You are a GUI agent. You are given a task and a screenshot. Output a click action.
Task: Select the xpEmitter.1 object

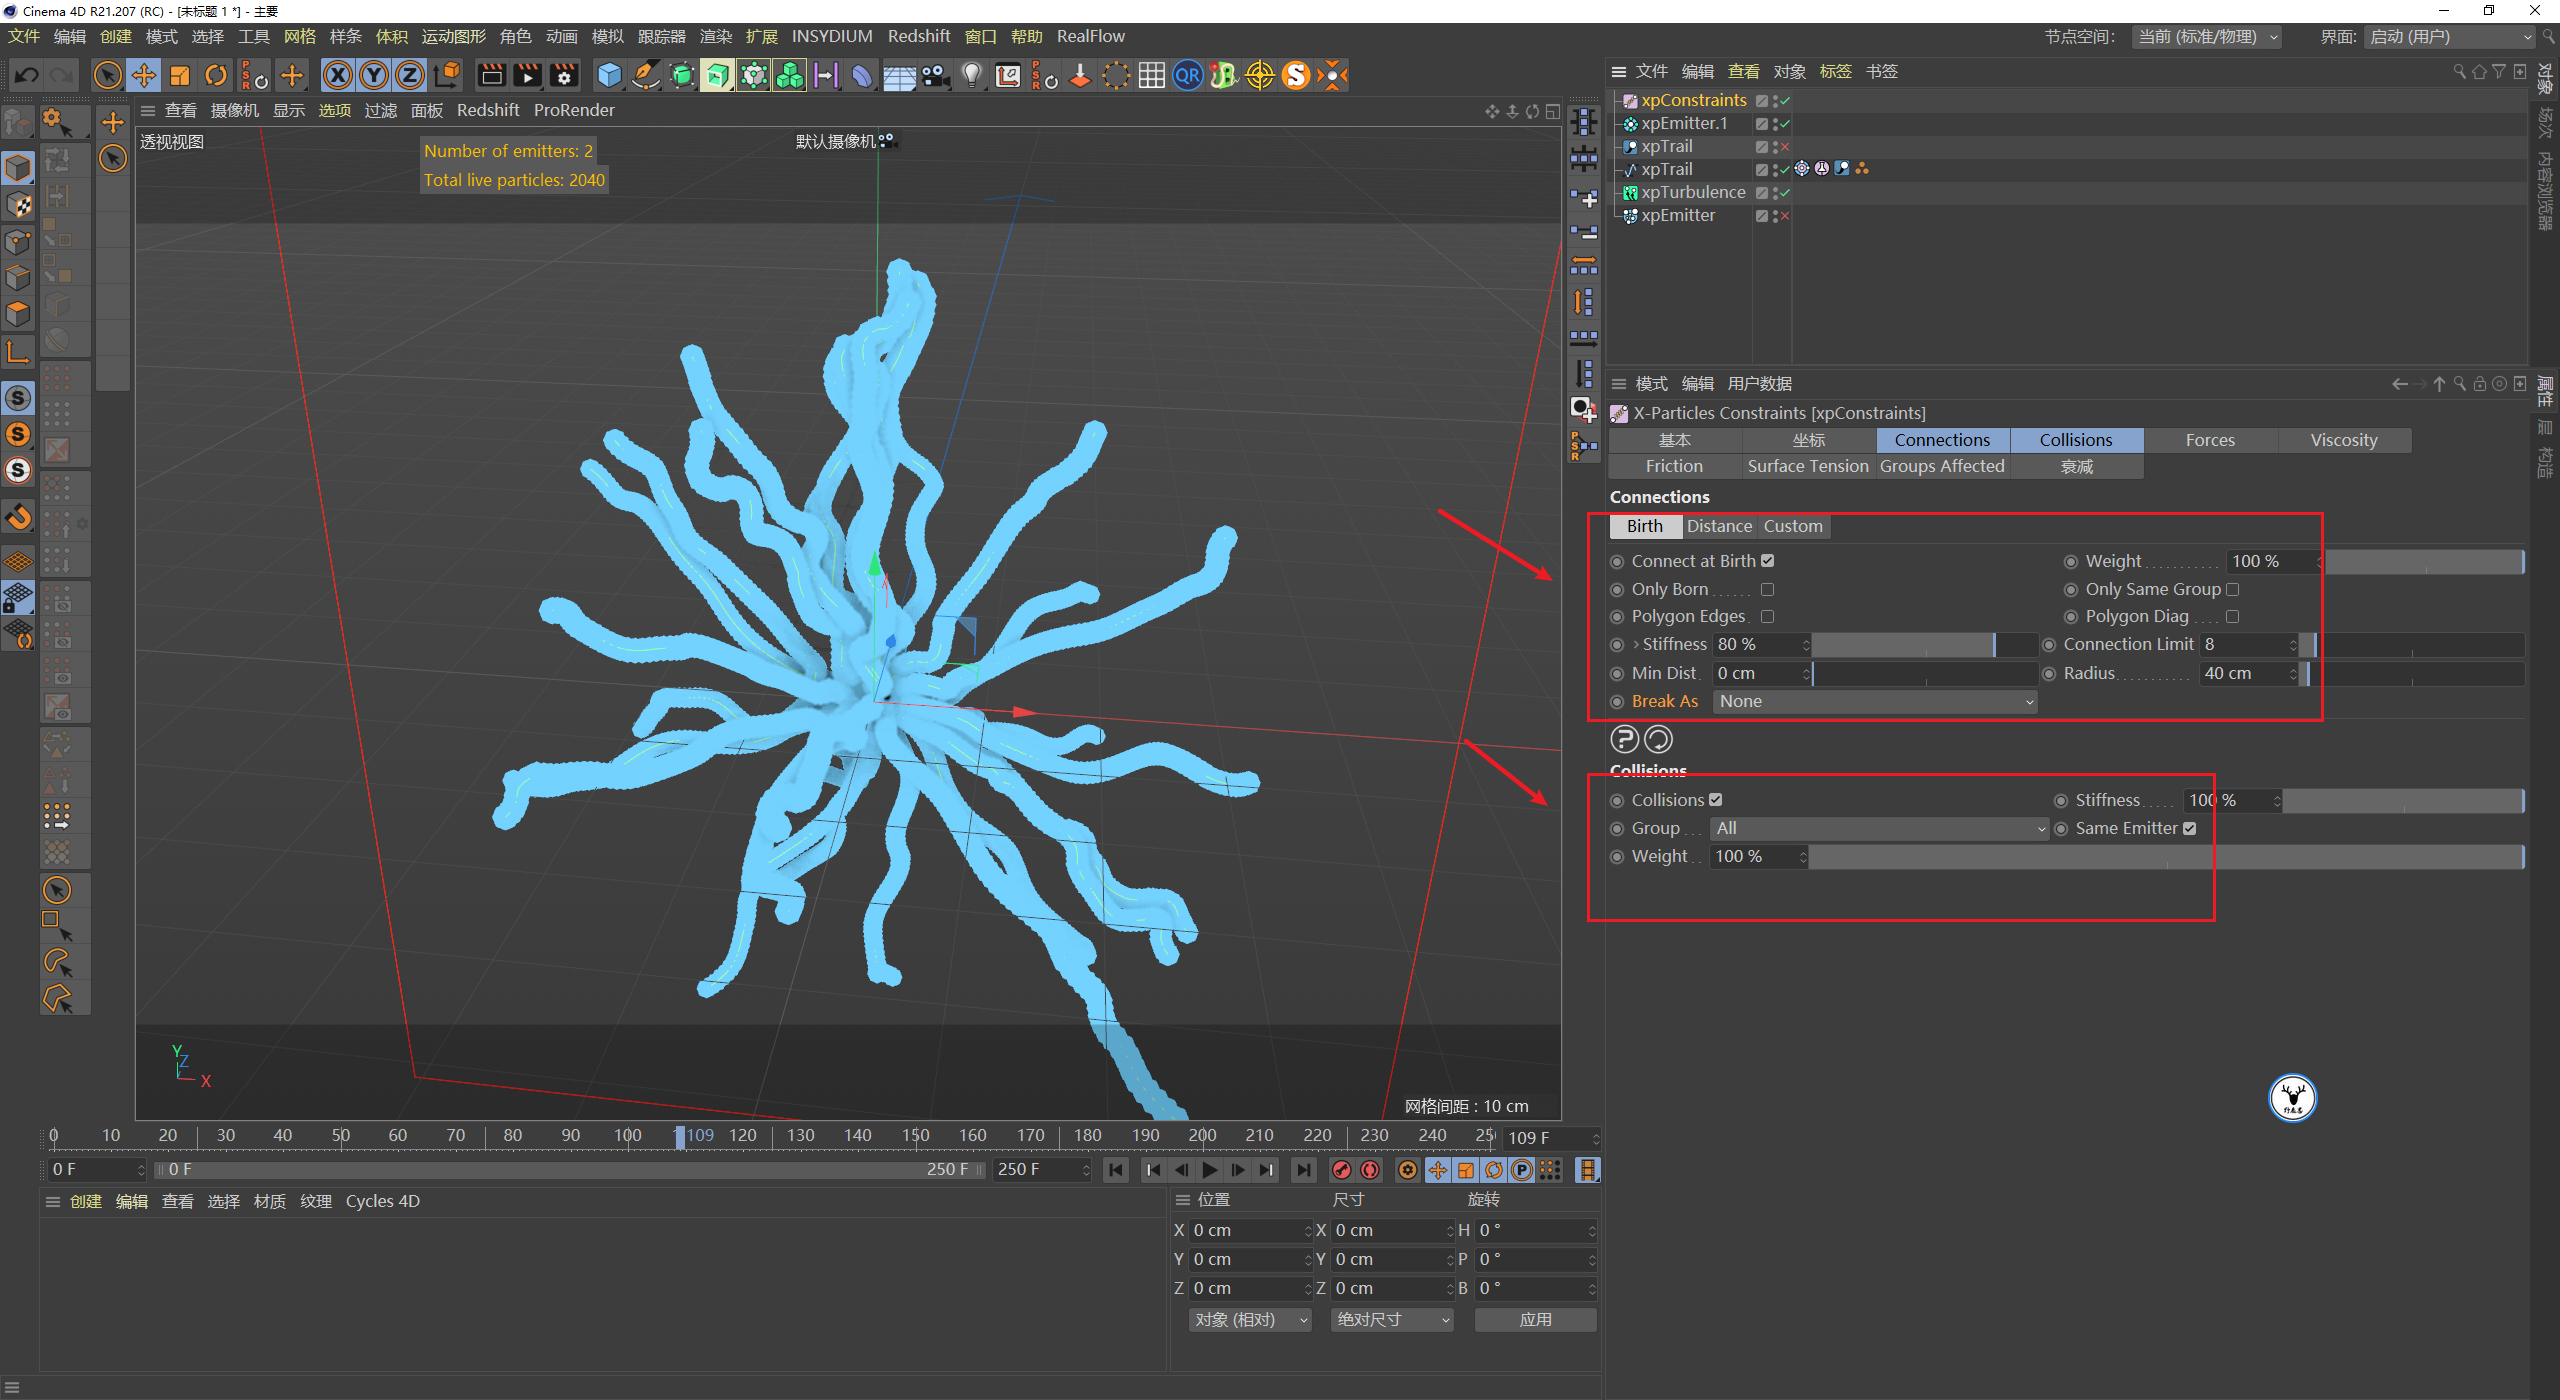pyautogui.click(x=1684, y=124)
